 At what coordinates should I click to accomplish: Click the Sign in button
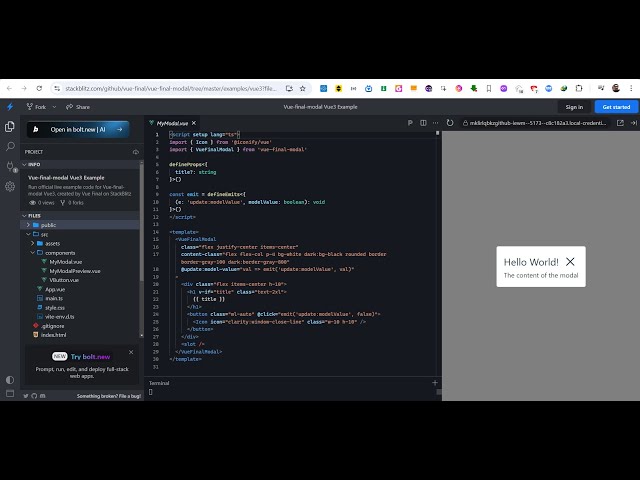[x=574, y=107]
